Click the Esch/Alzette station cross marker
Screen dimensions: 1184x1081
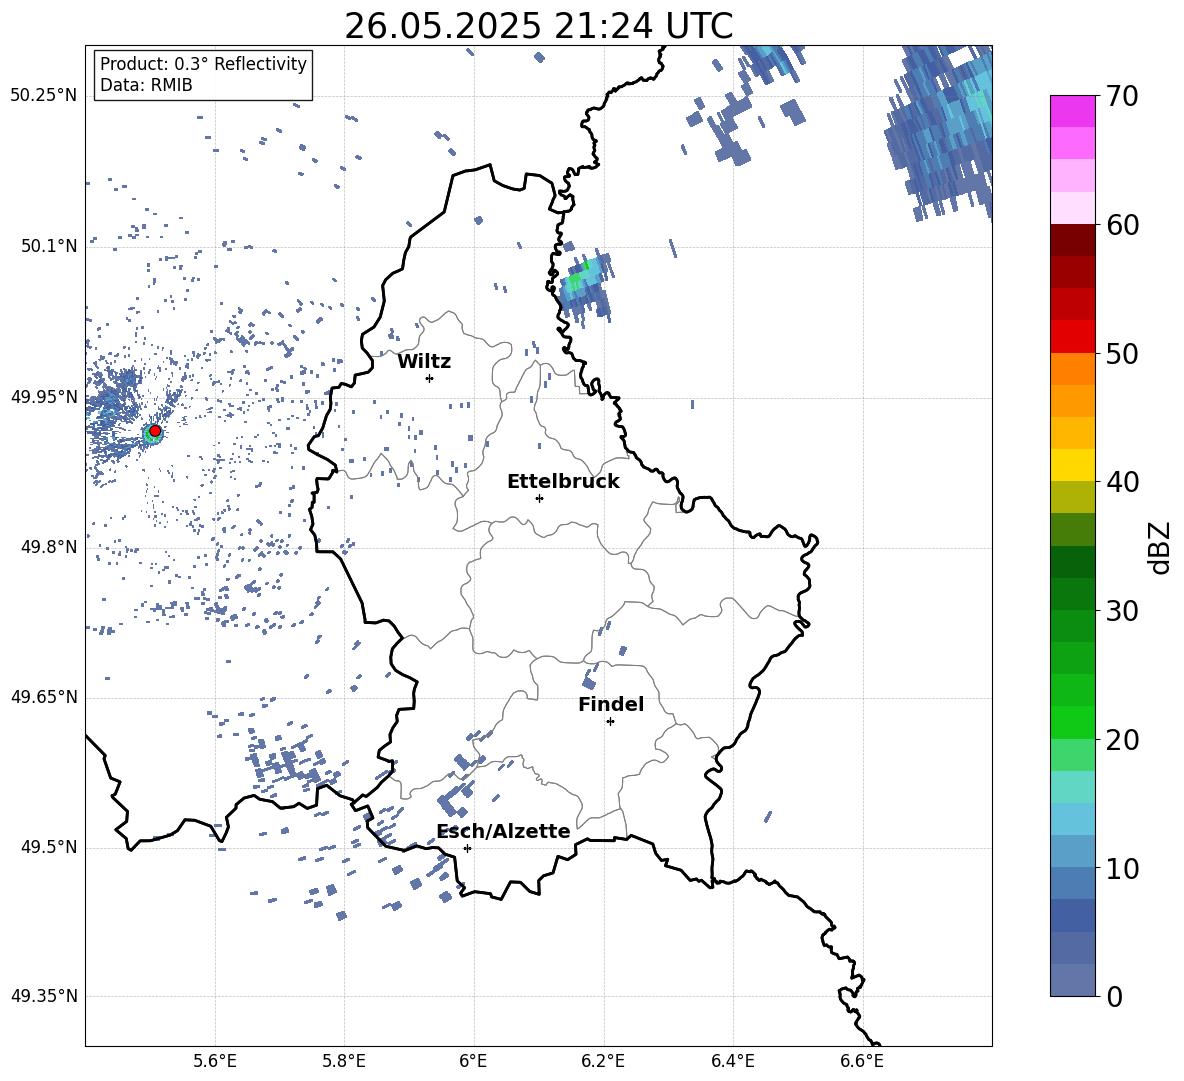tap(467, 848)
